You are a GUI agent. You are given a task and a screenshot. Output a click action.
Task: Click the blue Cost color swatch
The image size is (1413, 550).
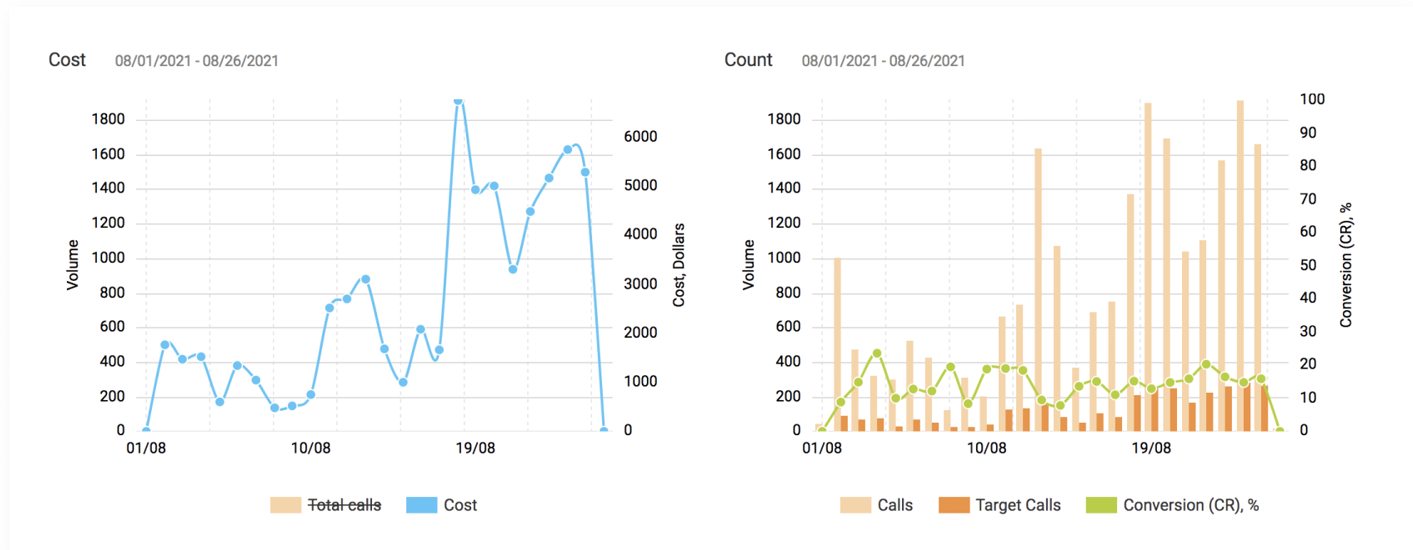[421, 505]
